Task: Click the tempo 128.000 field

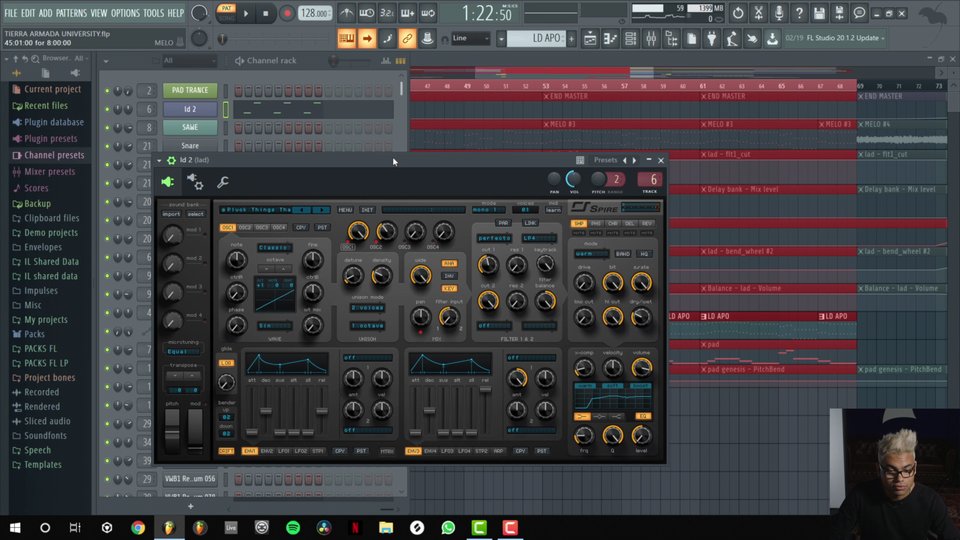Action: coord(315,13)
